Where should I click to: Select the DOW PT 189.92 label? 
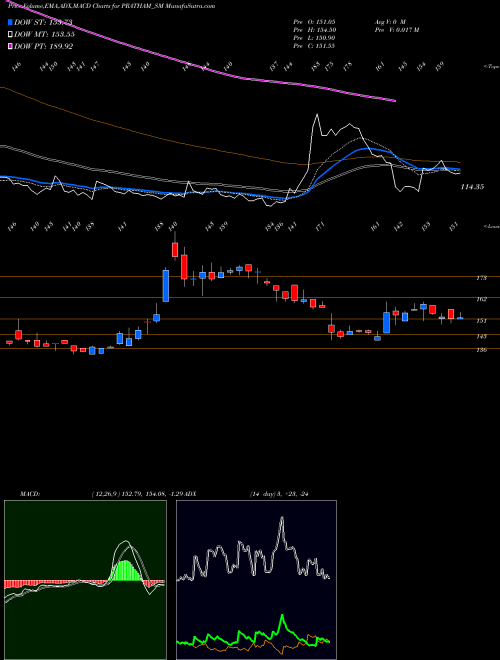pos(44,46)
